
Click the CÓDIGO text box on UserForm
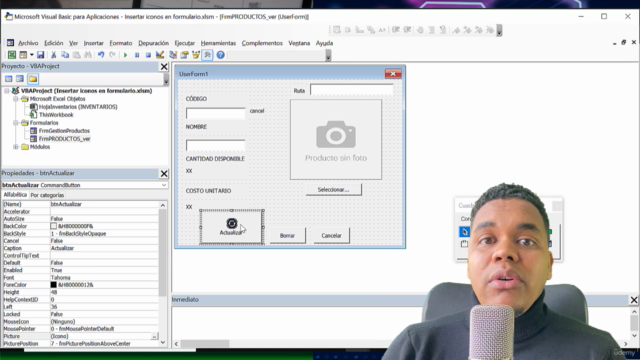click(x=216, y=113)
